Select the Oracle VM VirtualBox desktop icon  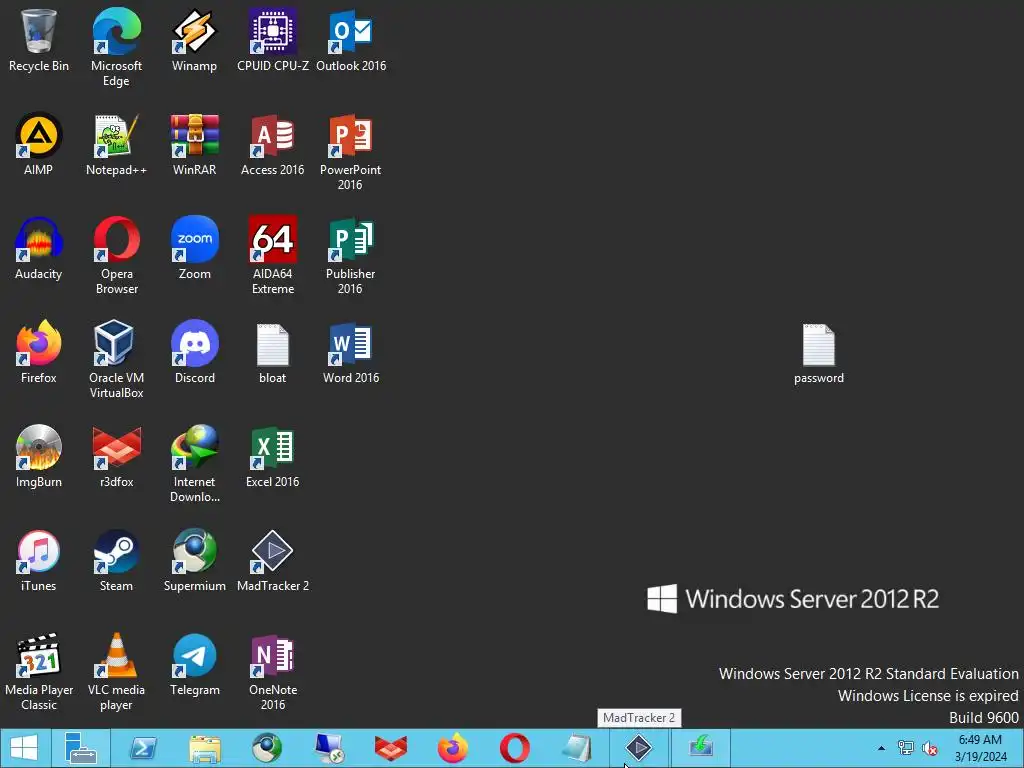point(116,359)
